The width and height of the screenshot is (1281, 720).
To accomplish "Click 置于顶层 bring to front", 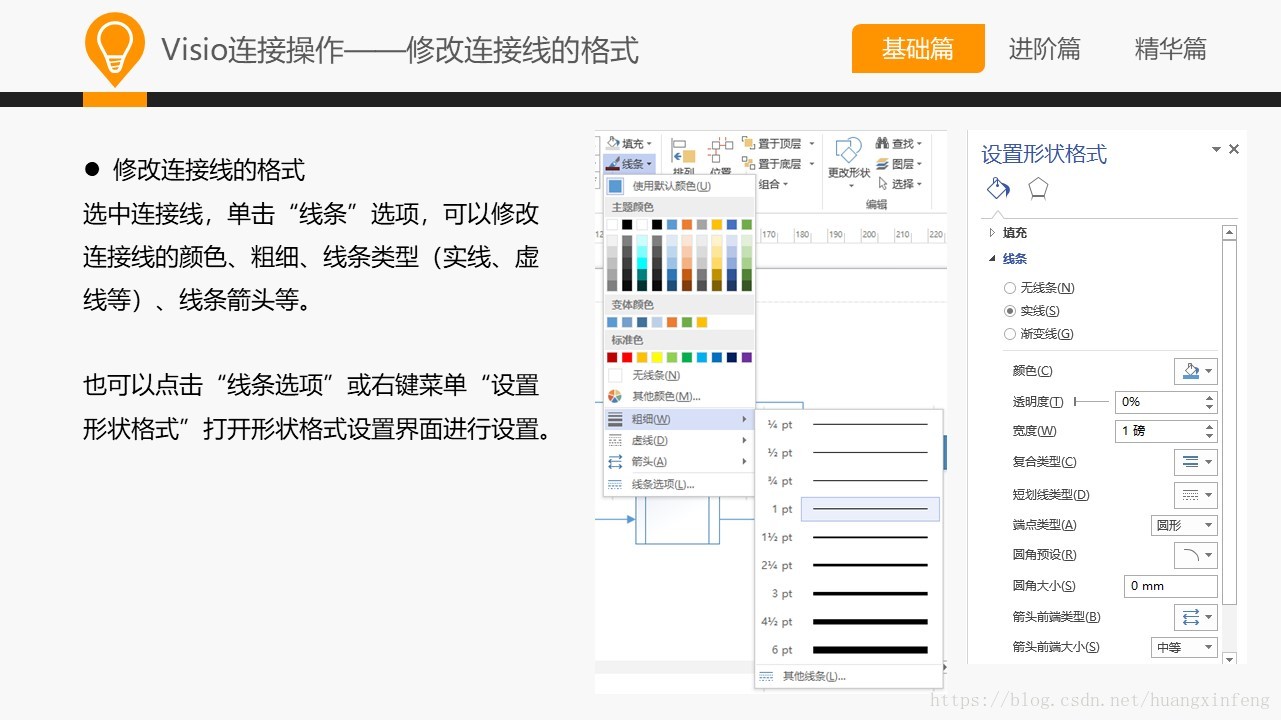I will tap(777, 143).
